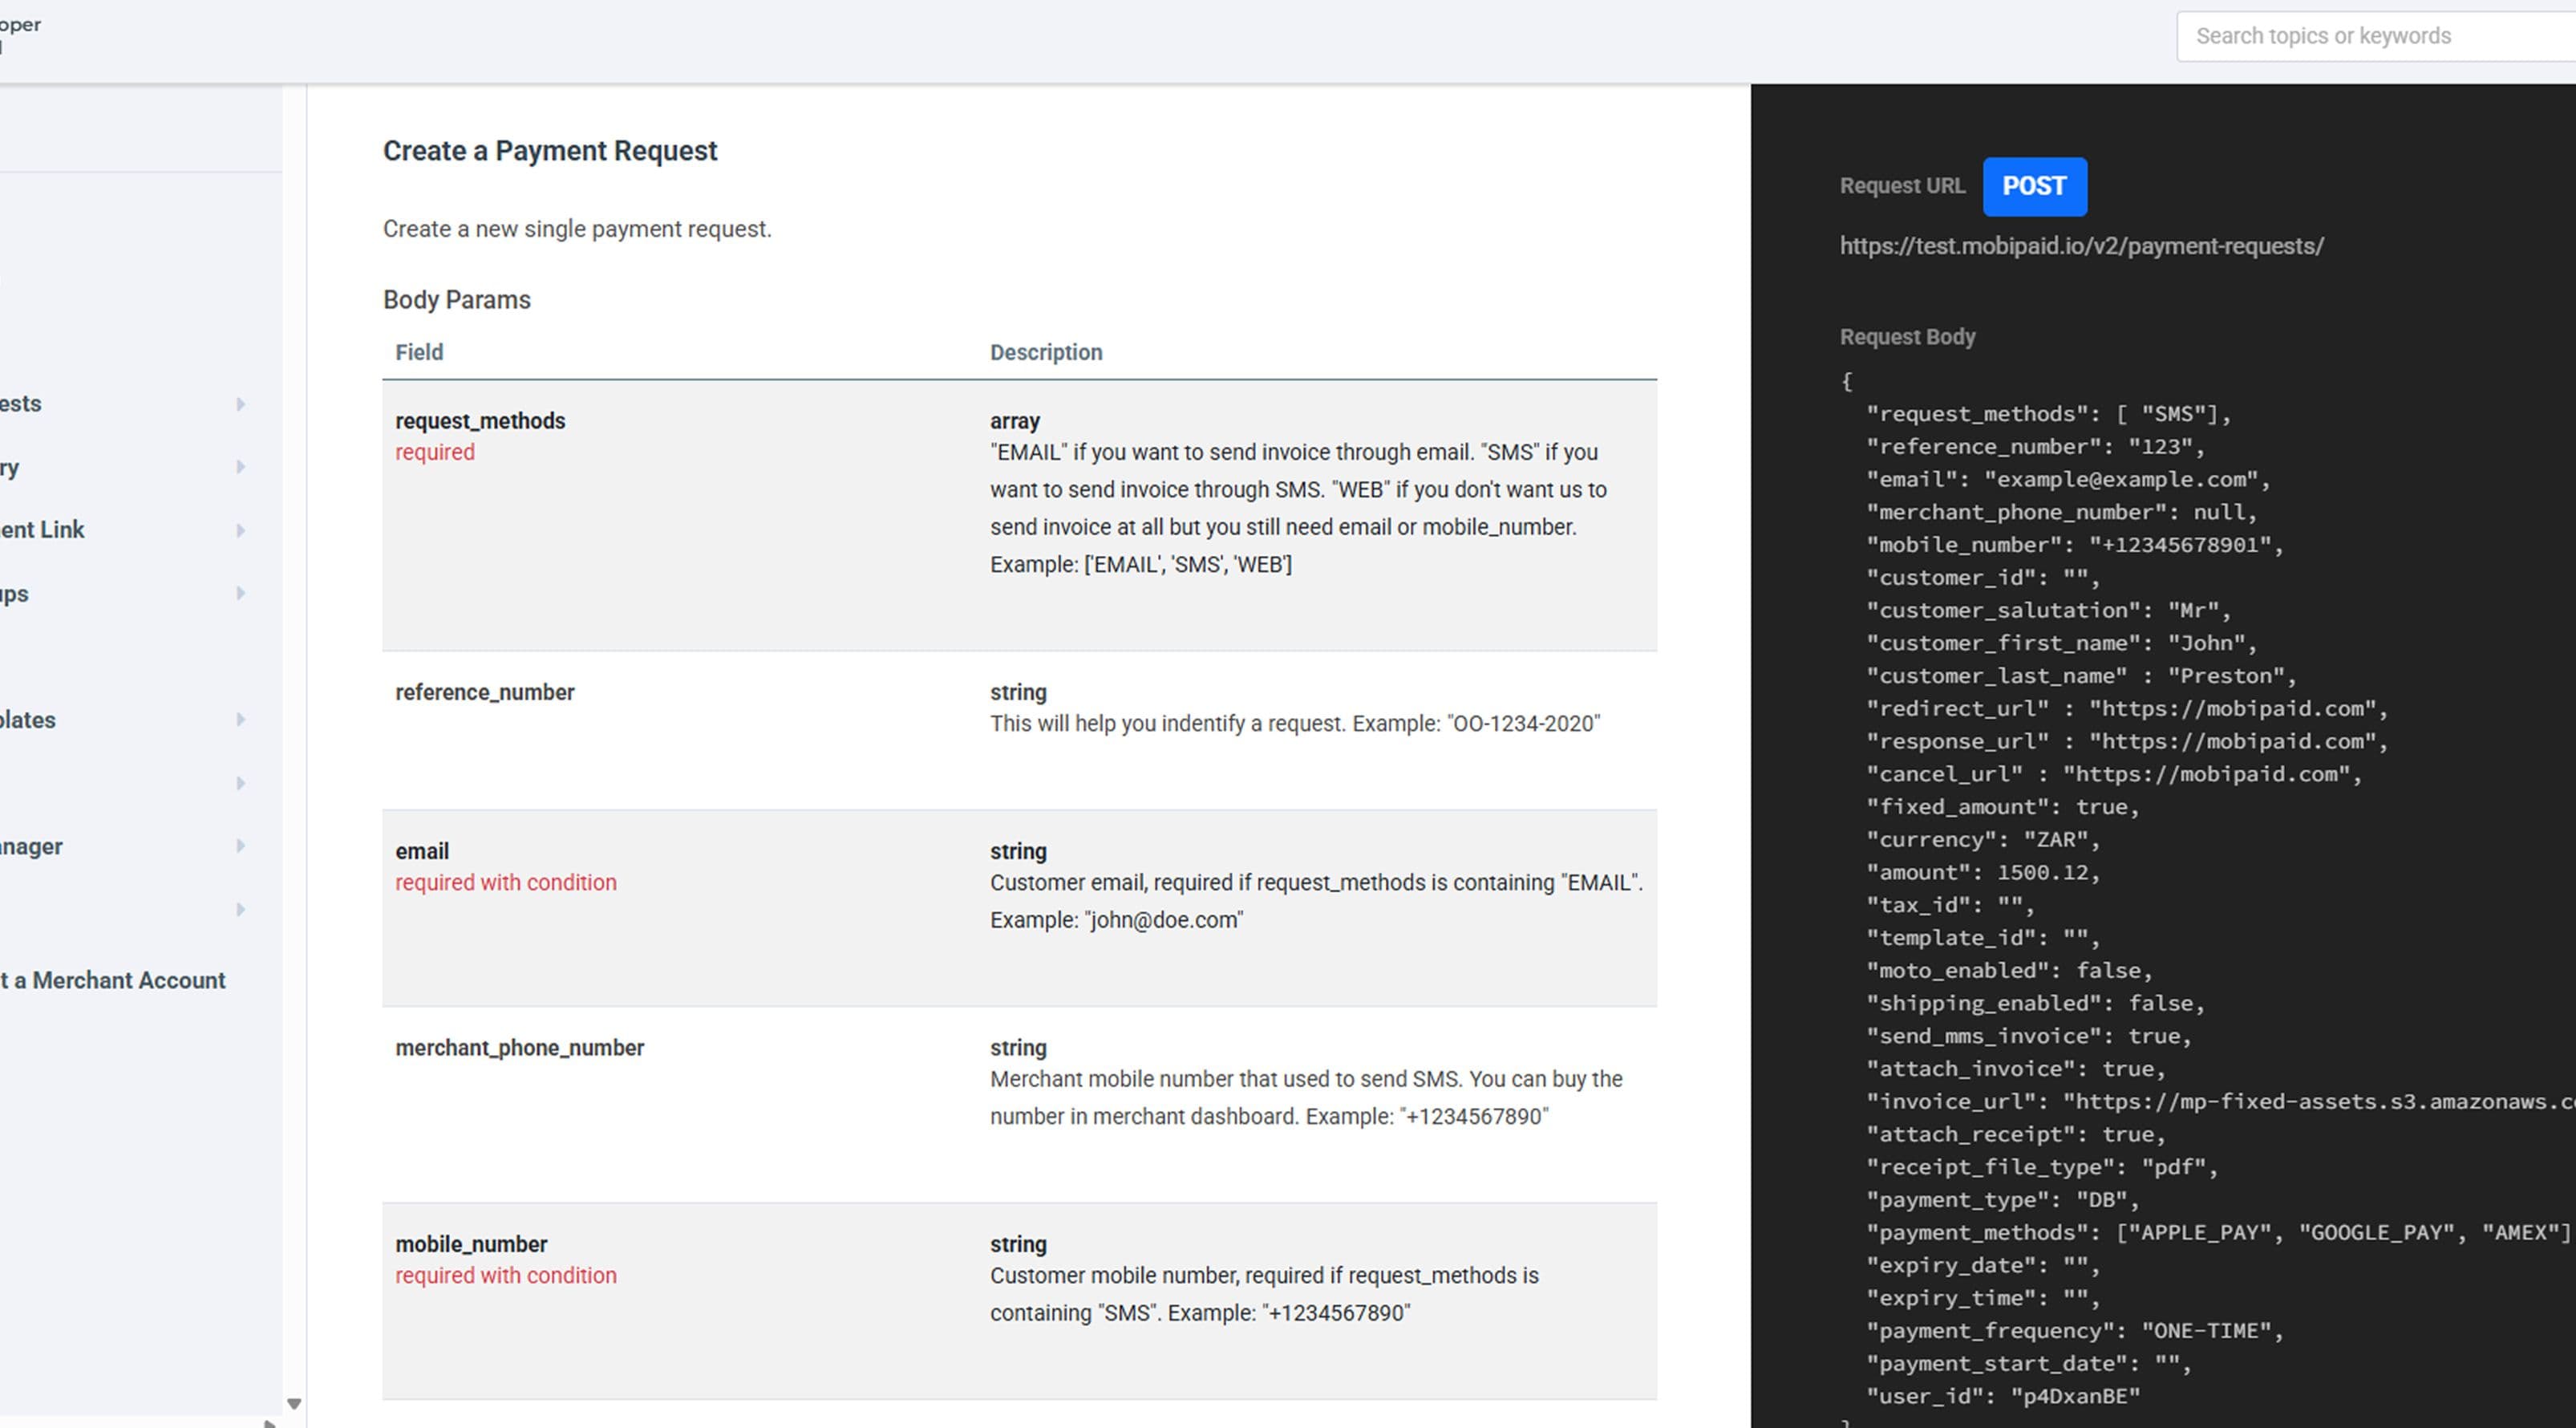Expand the History sidebar section
This screenshot has width=2576, height=1428.
coord(240,467)
